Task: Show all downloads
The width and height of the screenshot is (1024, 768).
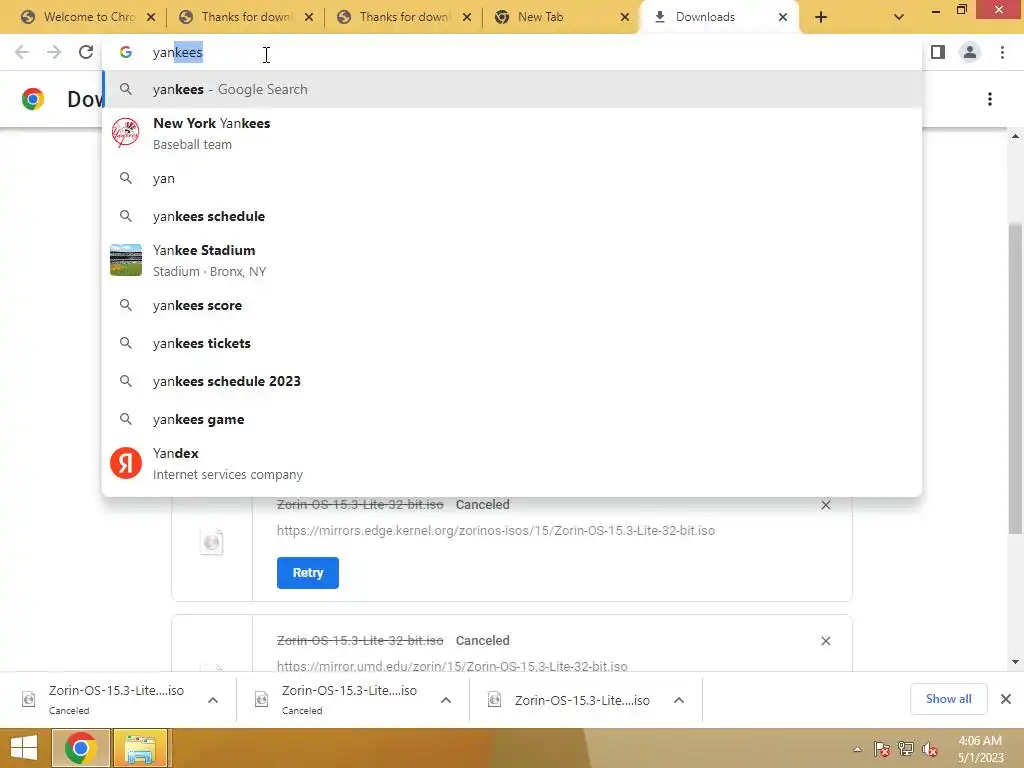Action: tap(948, 699)
